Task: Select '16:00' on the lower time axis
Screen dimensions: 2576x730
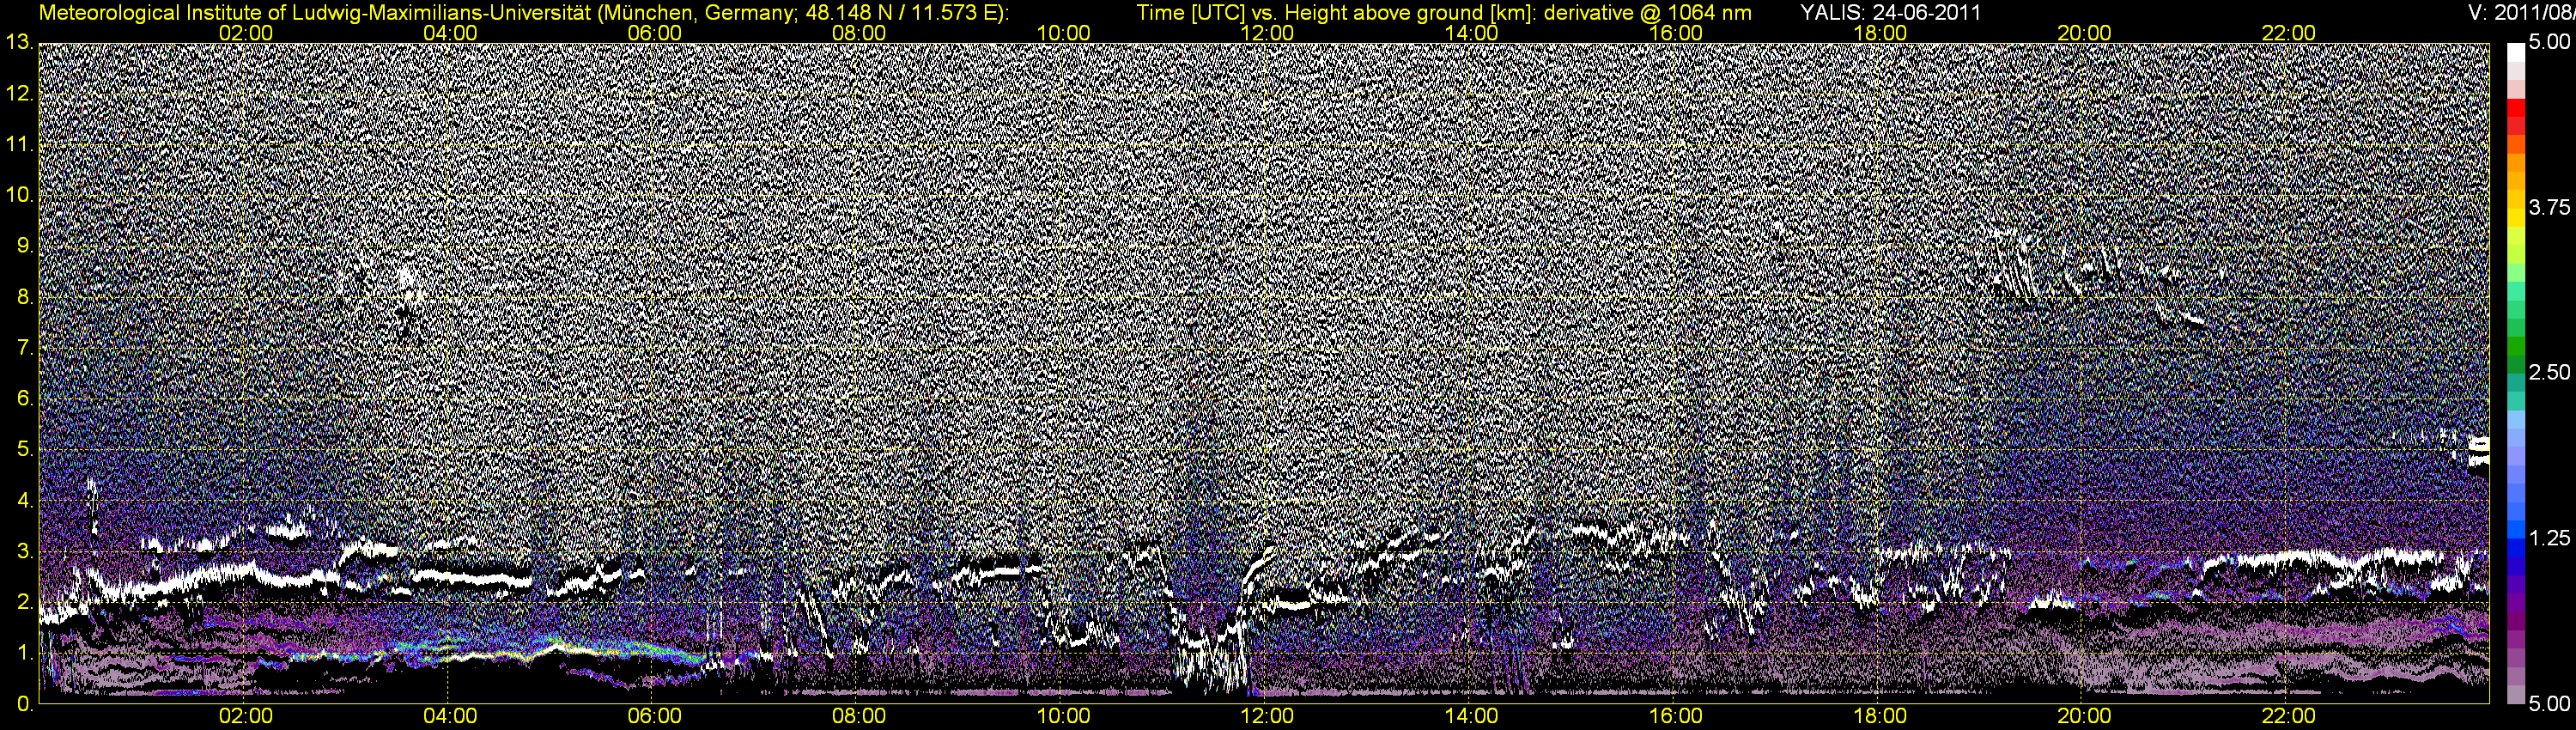Action: [1676, 716]
